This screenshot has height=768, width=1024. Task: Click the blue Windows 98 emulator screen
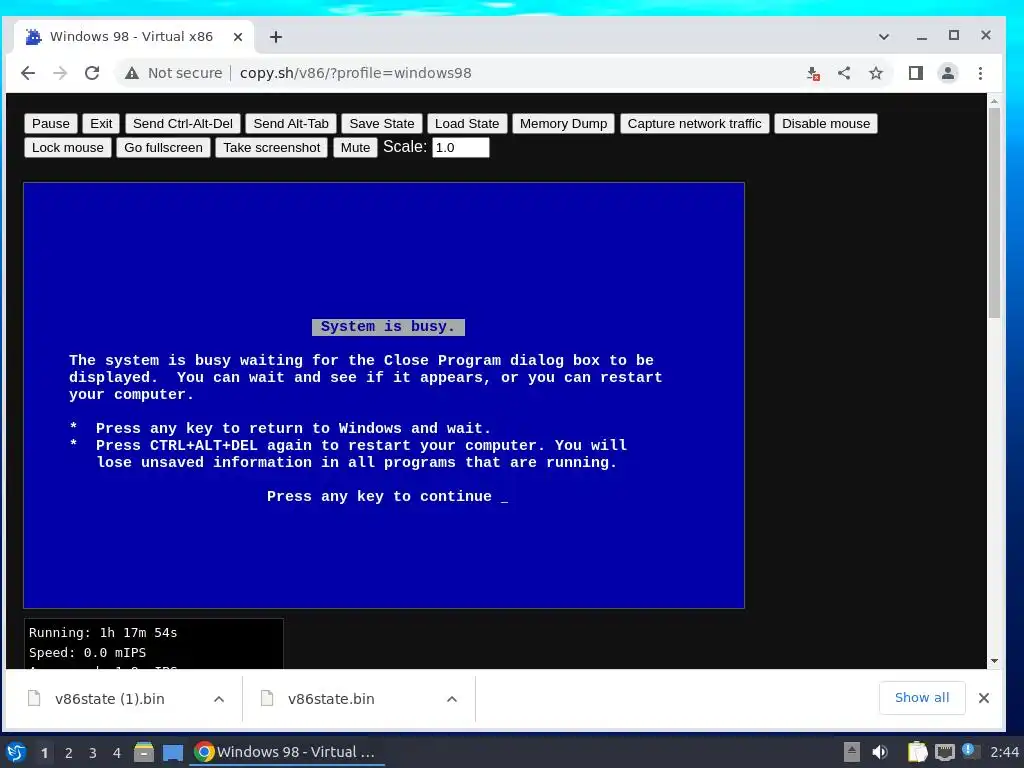pyautogui.click(x=384, y=396)
